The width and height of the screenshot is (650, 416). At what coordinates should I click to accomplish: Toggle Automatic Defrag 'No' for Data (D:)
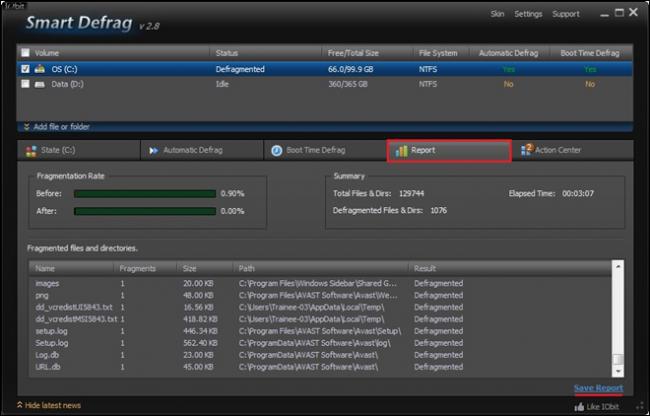[508, 84]
